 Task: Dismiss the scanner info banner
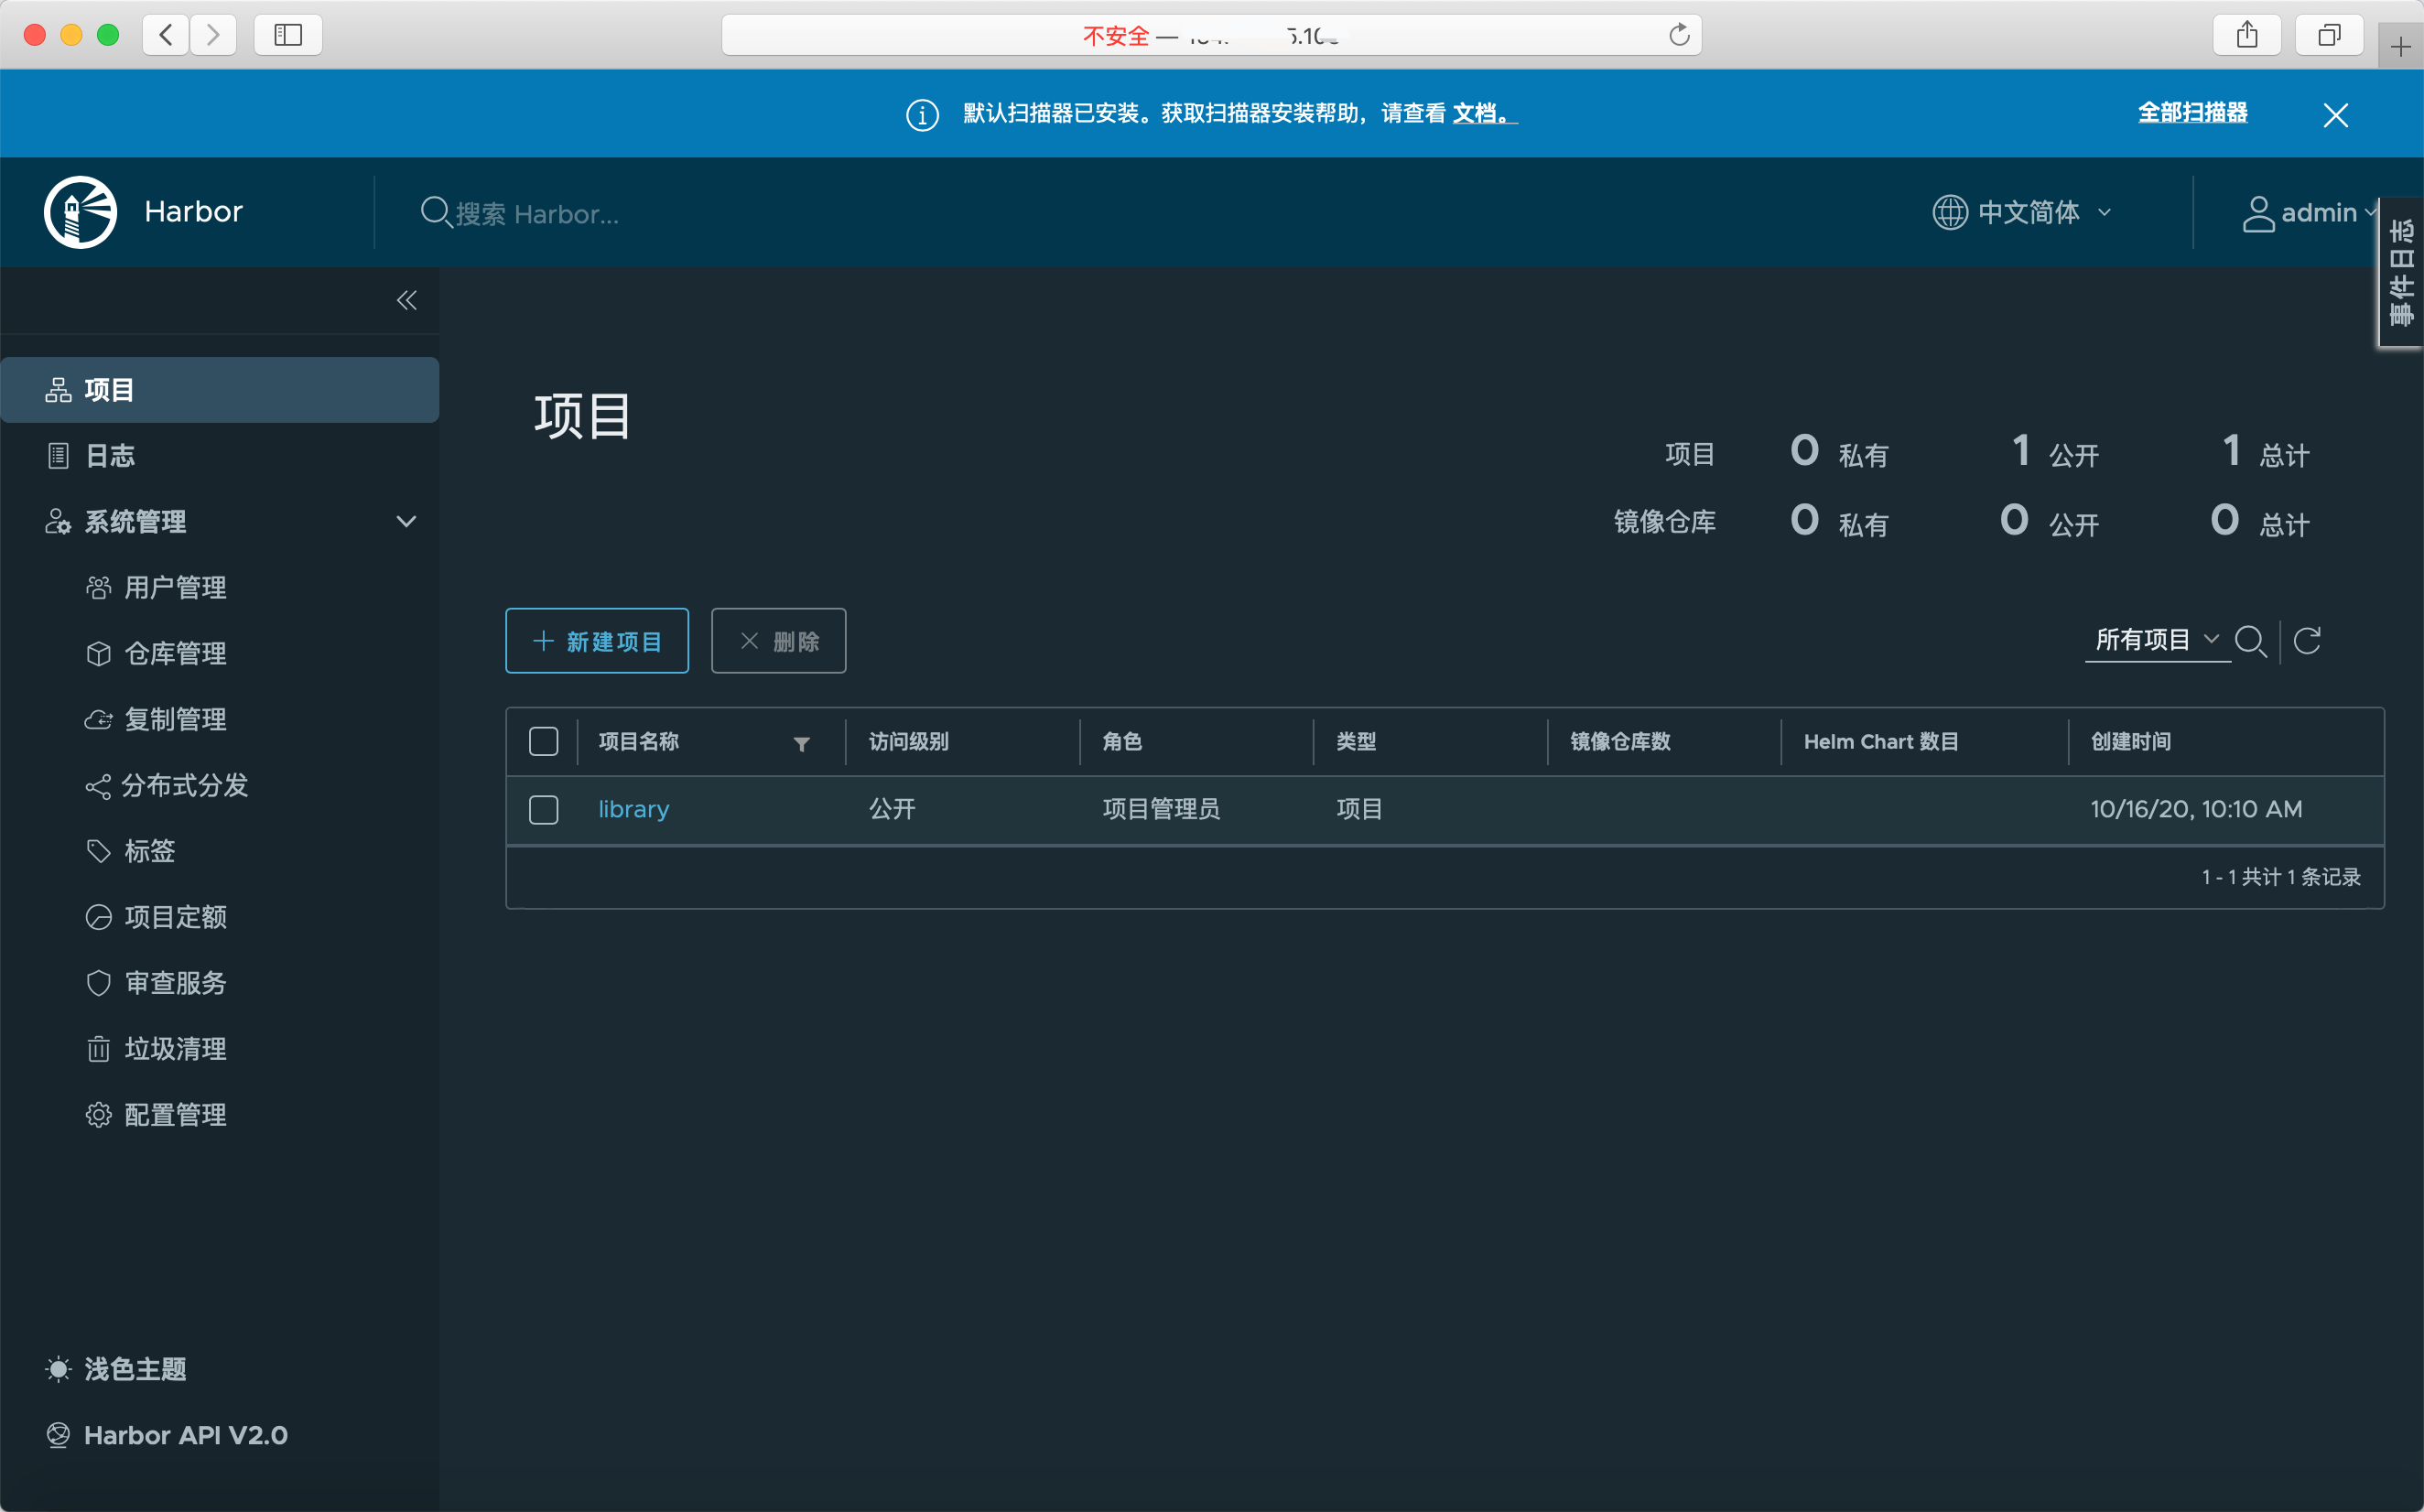point(2336,116)
